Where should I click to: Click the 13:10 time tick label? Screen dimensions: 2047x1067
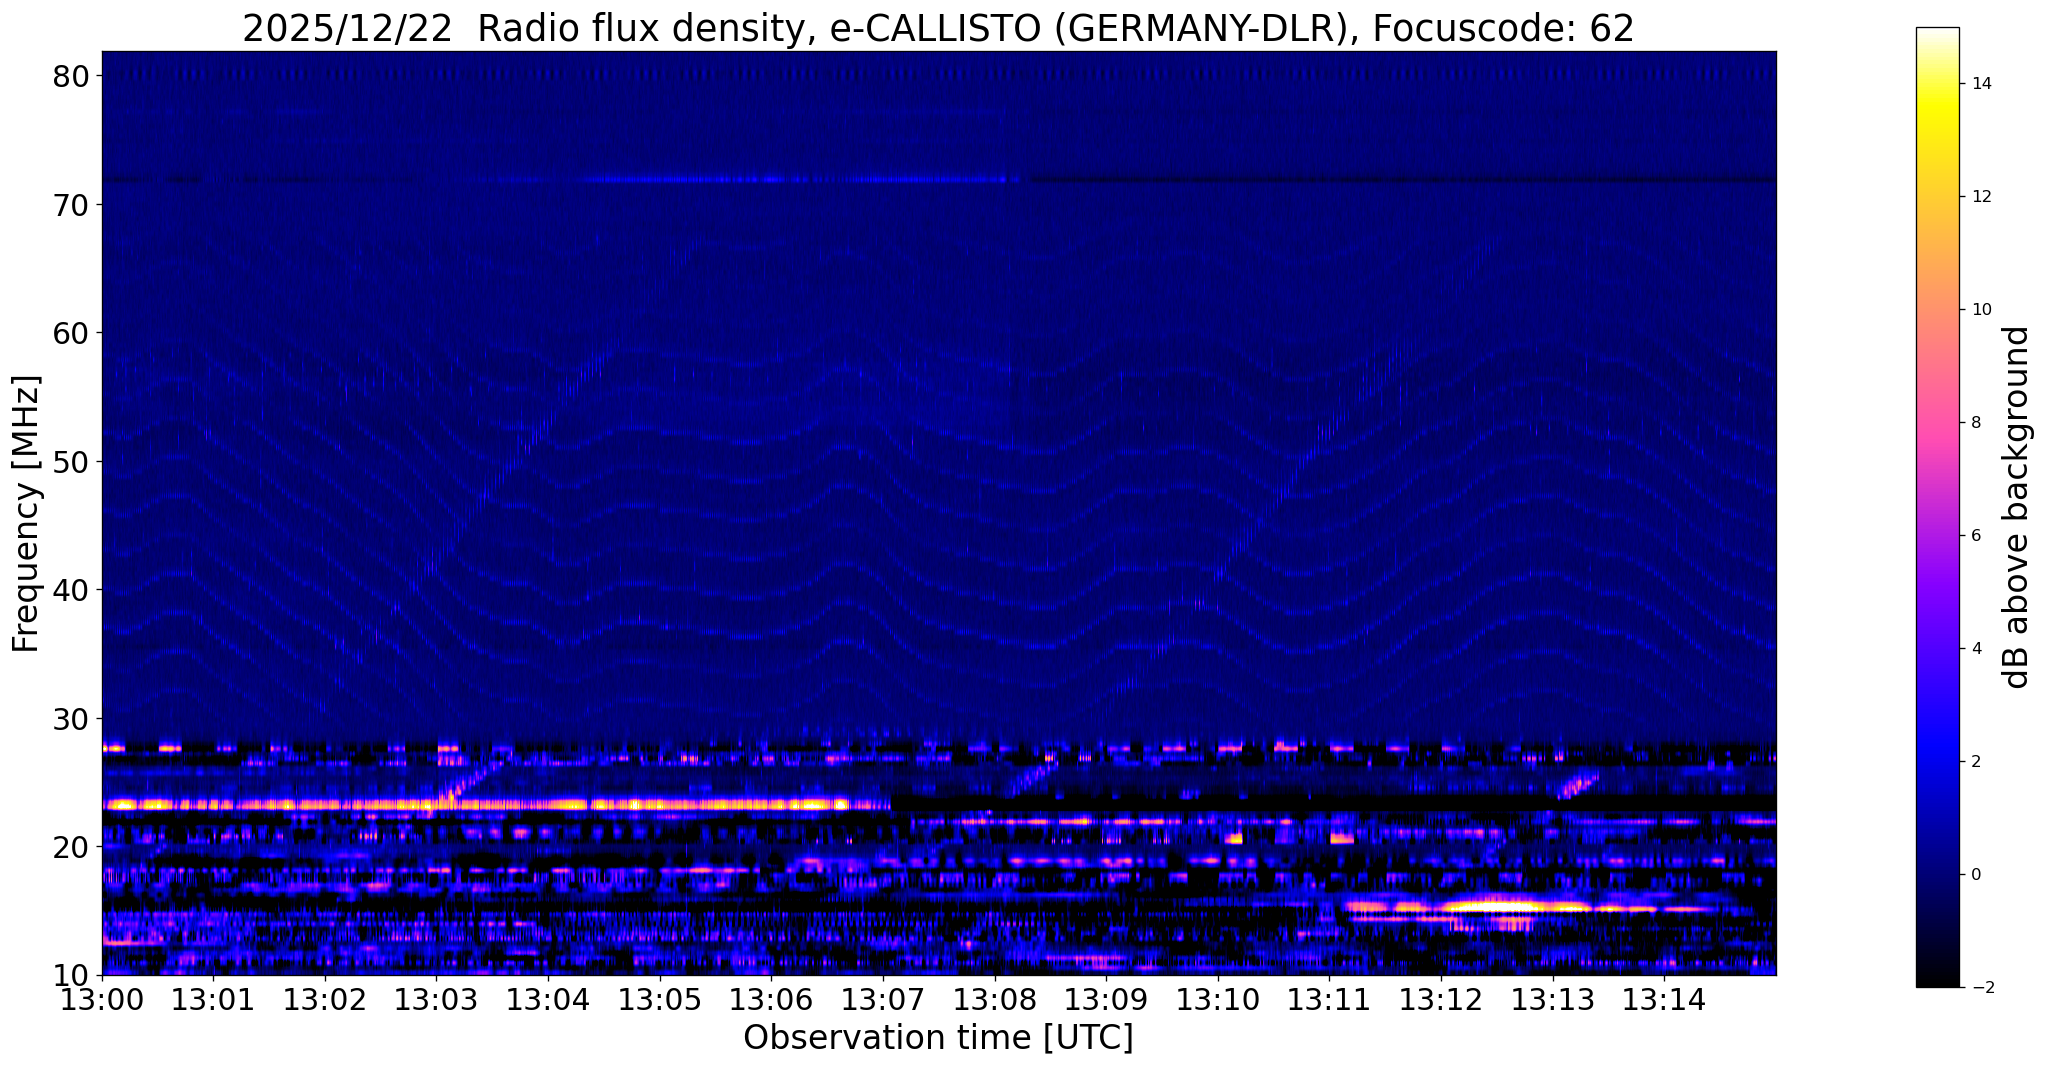coord(1218,999)
